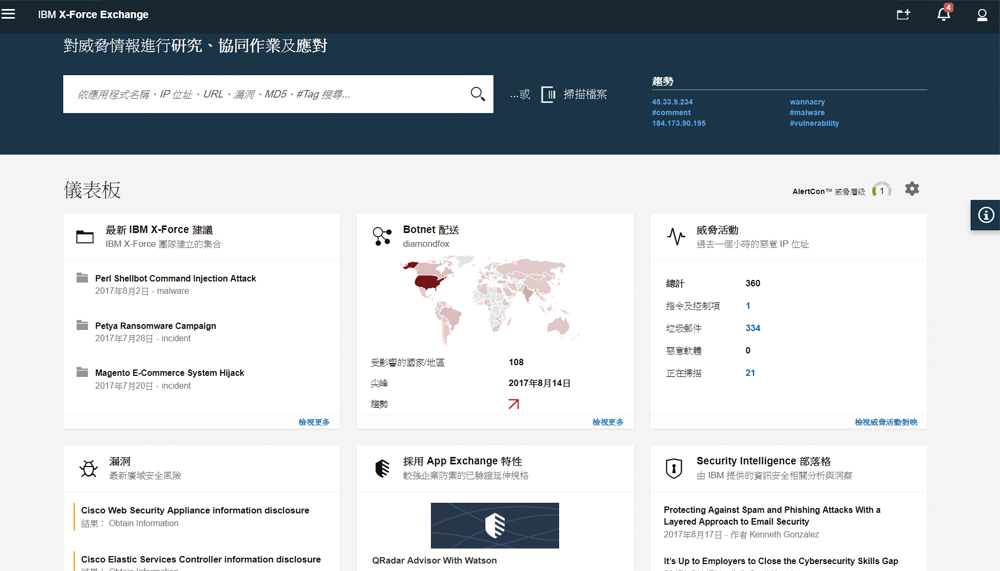Click 檢視更多 in X-Force collections card
1000x571 pixels.
click(x=314, y=422)
